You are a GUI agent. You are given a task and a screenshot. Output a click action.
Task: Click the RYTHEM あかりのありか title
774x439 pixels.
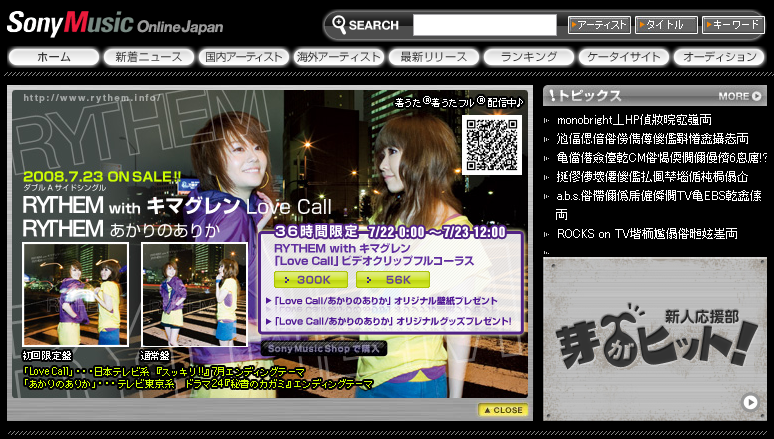(121, 230)
